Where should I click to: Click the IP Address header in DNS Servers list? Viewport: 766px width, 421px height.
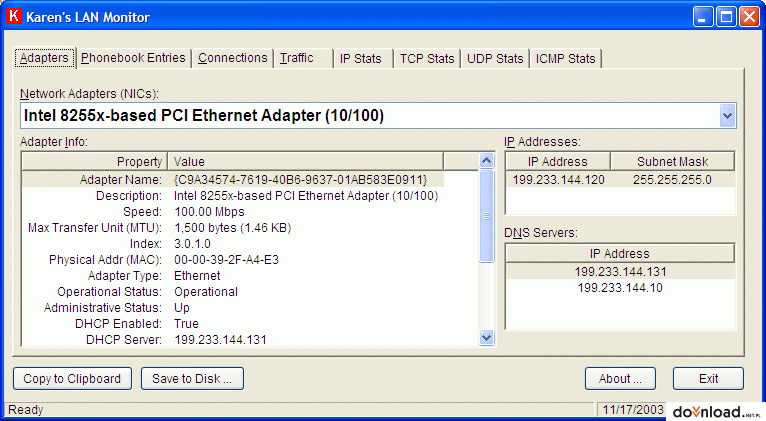(x=620, y=253)
